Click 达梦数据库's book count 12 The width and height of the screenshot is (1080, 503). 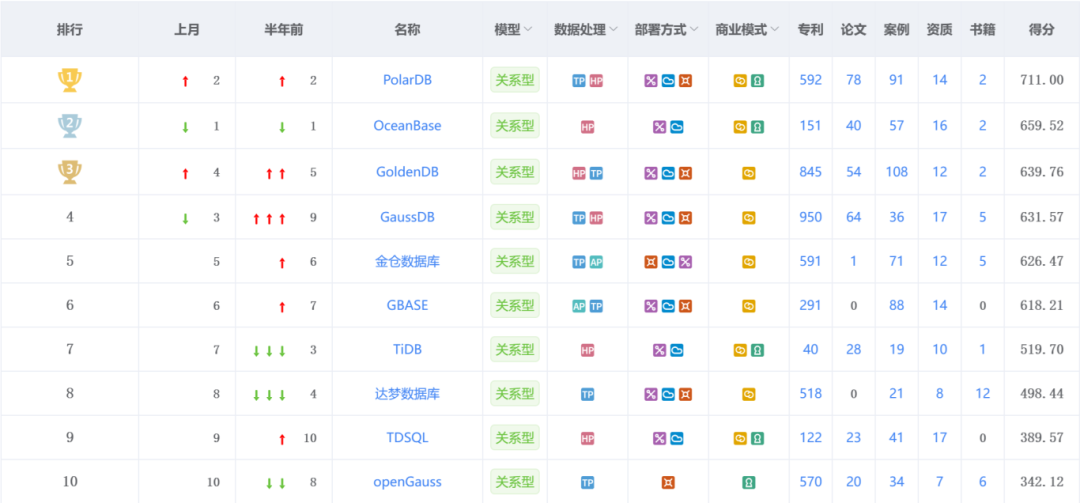(x=982, y=393)
